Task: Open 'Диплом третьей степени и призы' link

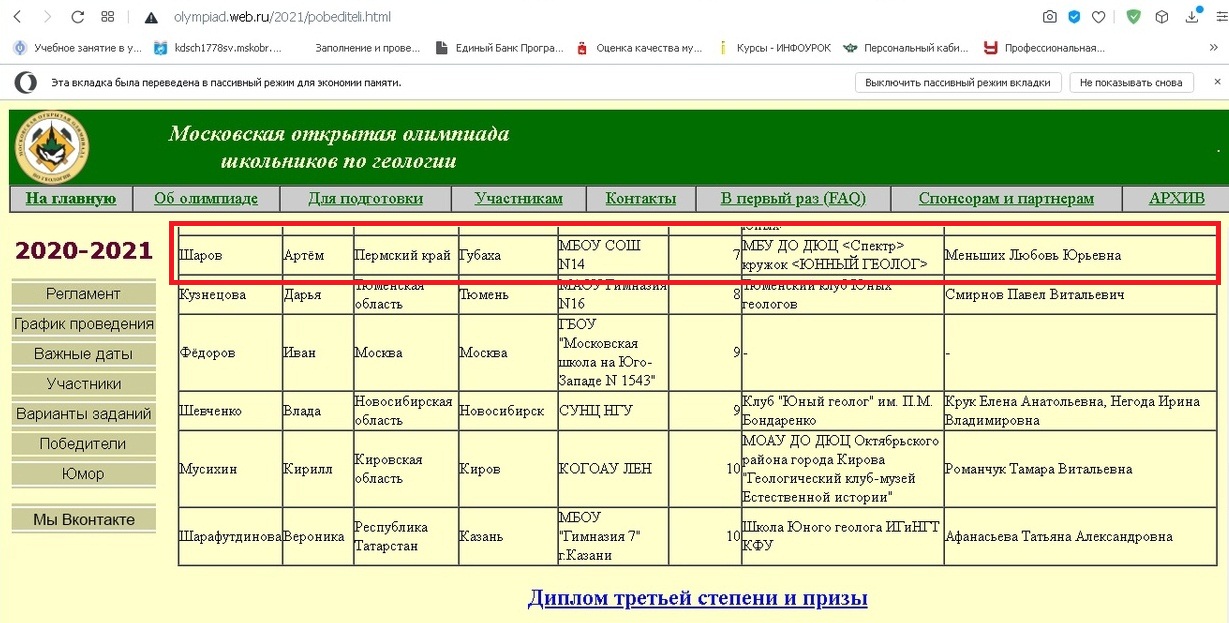Action: point(697,598)
